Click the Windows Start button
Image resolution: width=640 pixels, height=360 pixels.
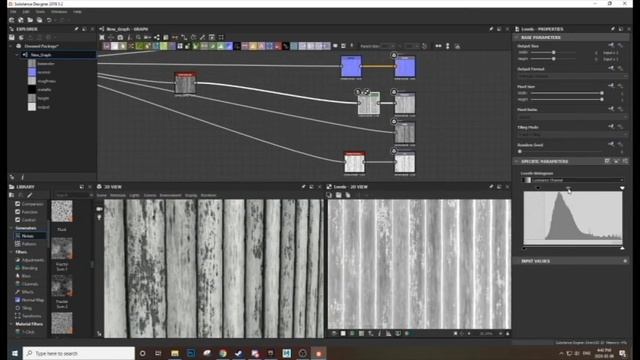pos(15,353)
